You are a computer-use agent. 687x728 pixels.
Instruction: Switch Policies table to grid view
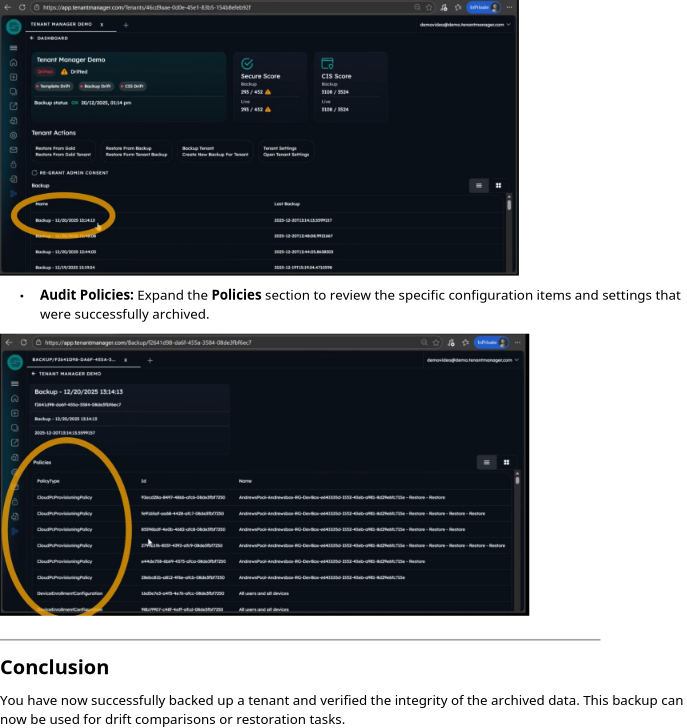point(506,462)
